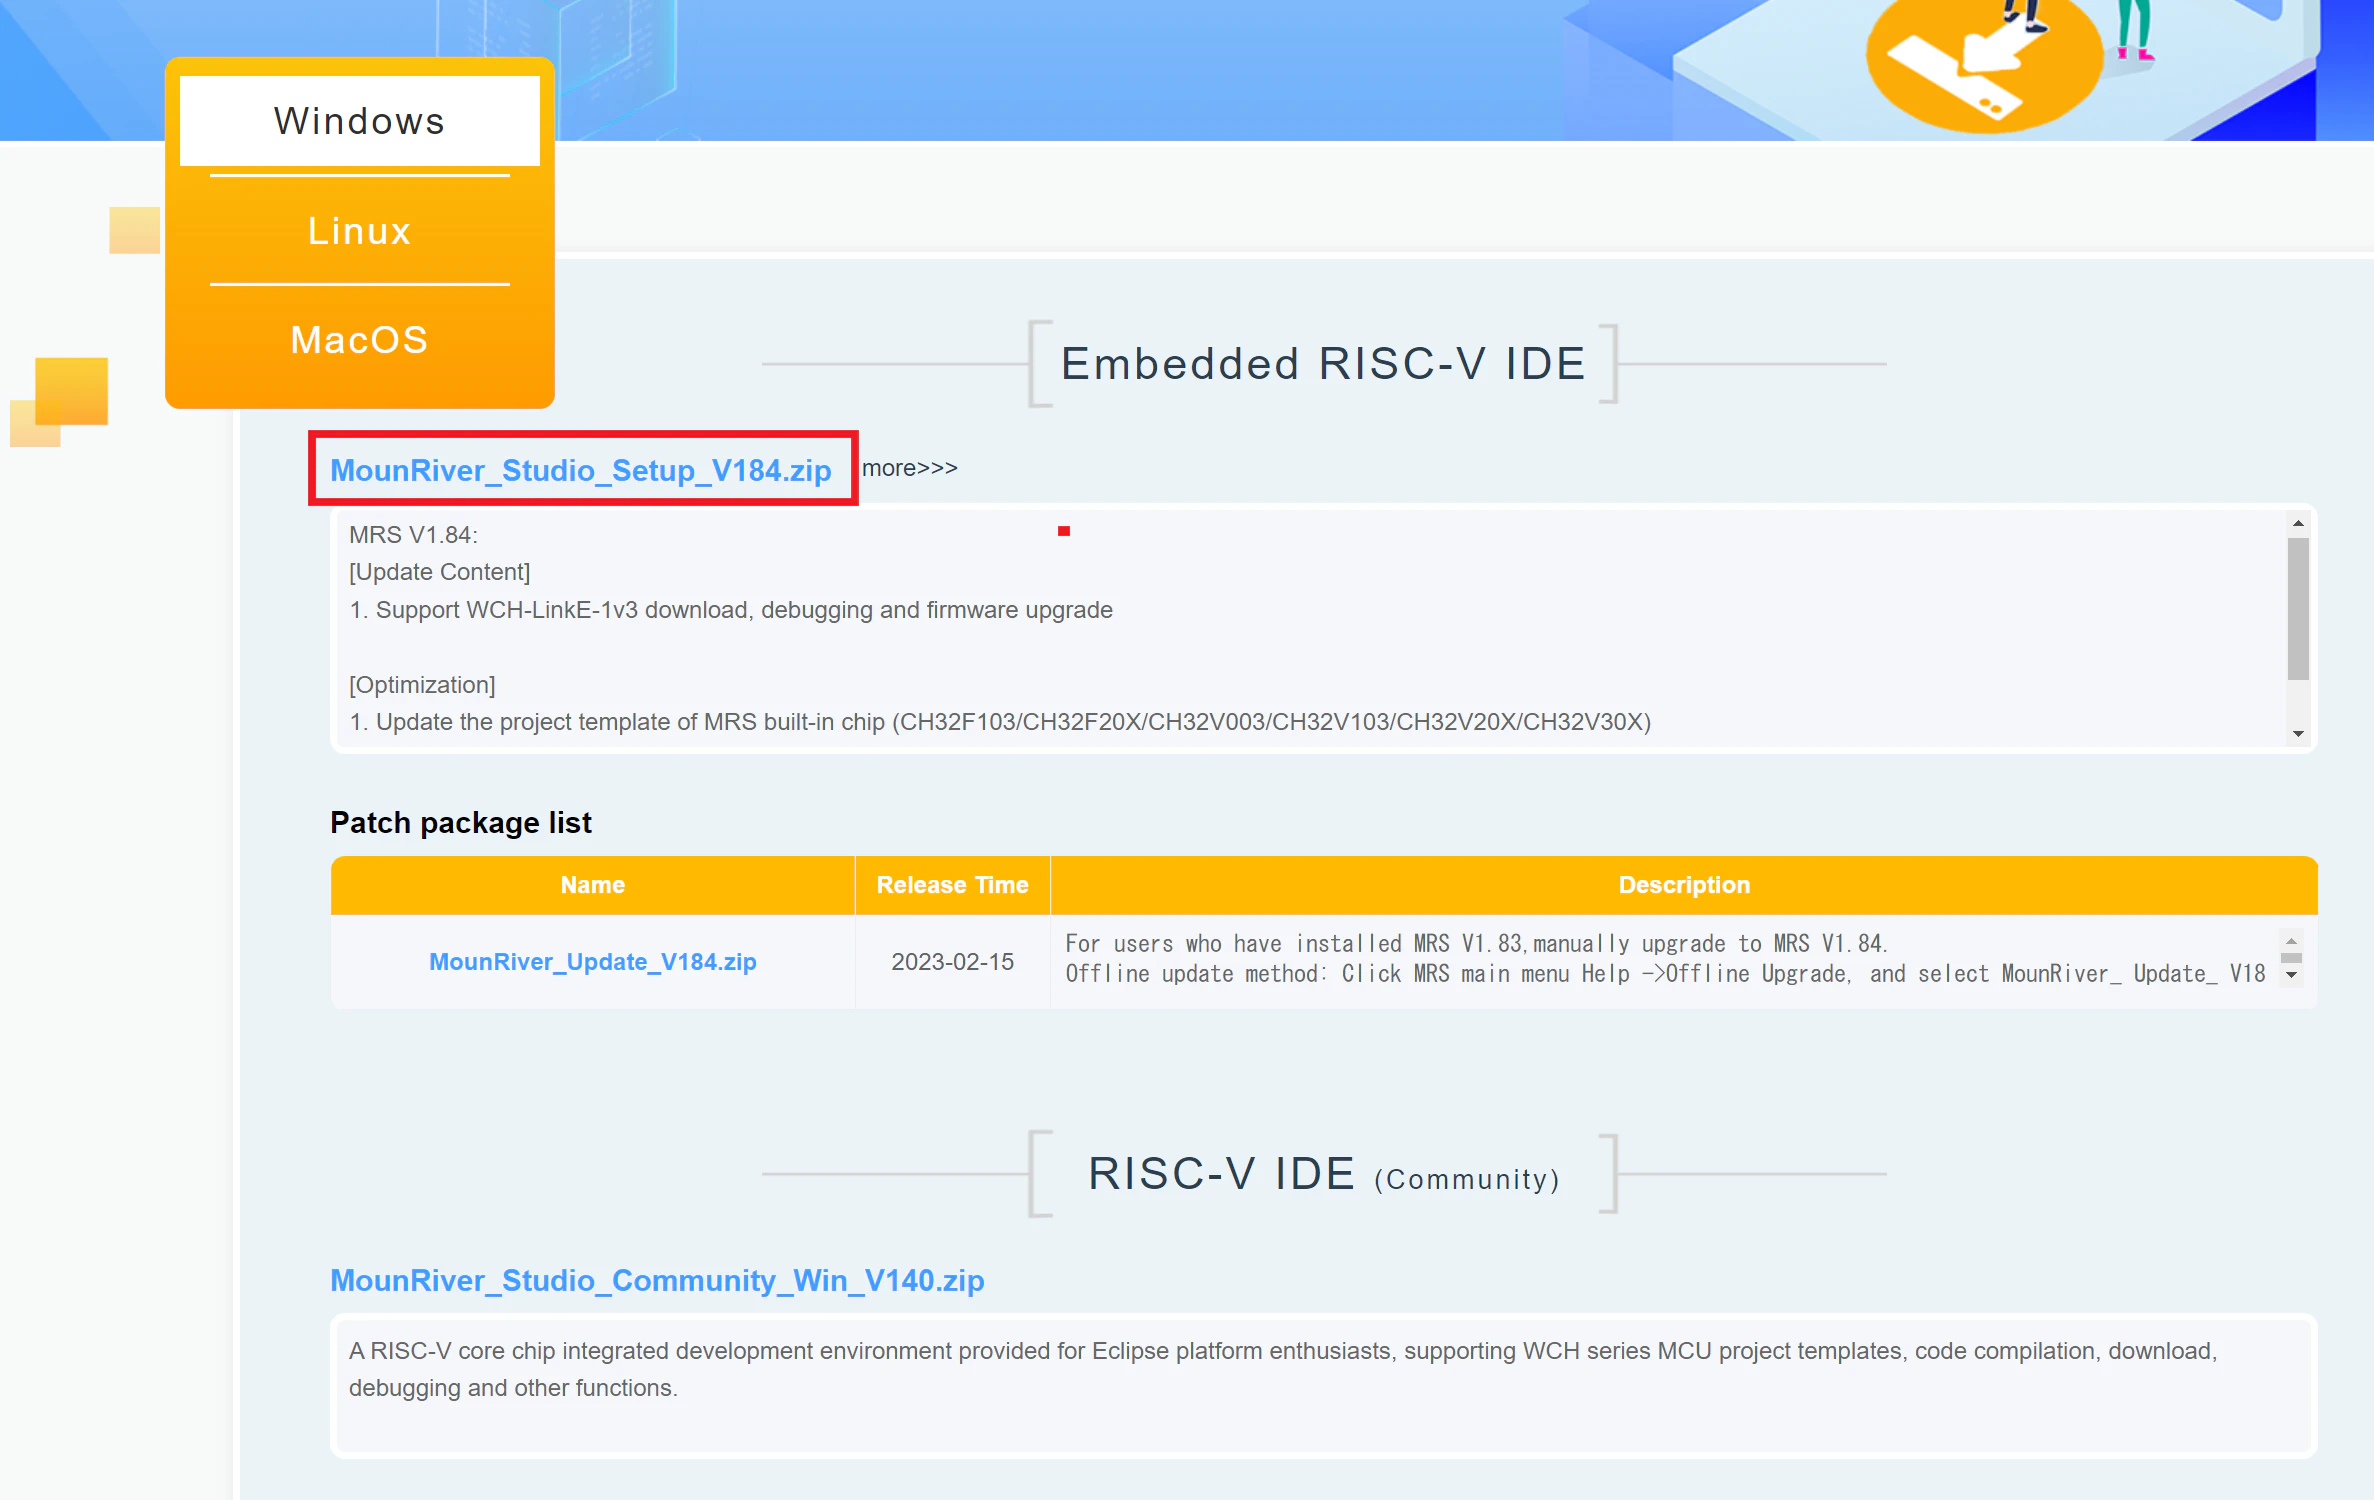Click patch description scroll up arrow
The width and height of the screenshot is (2374, 1500).
2291,941
